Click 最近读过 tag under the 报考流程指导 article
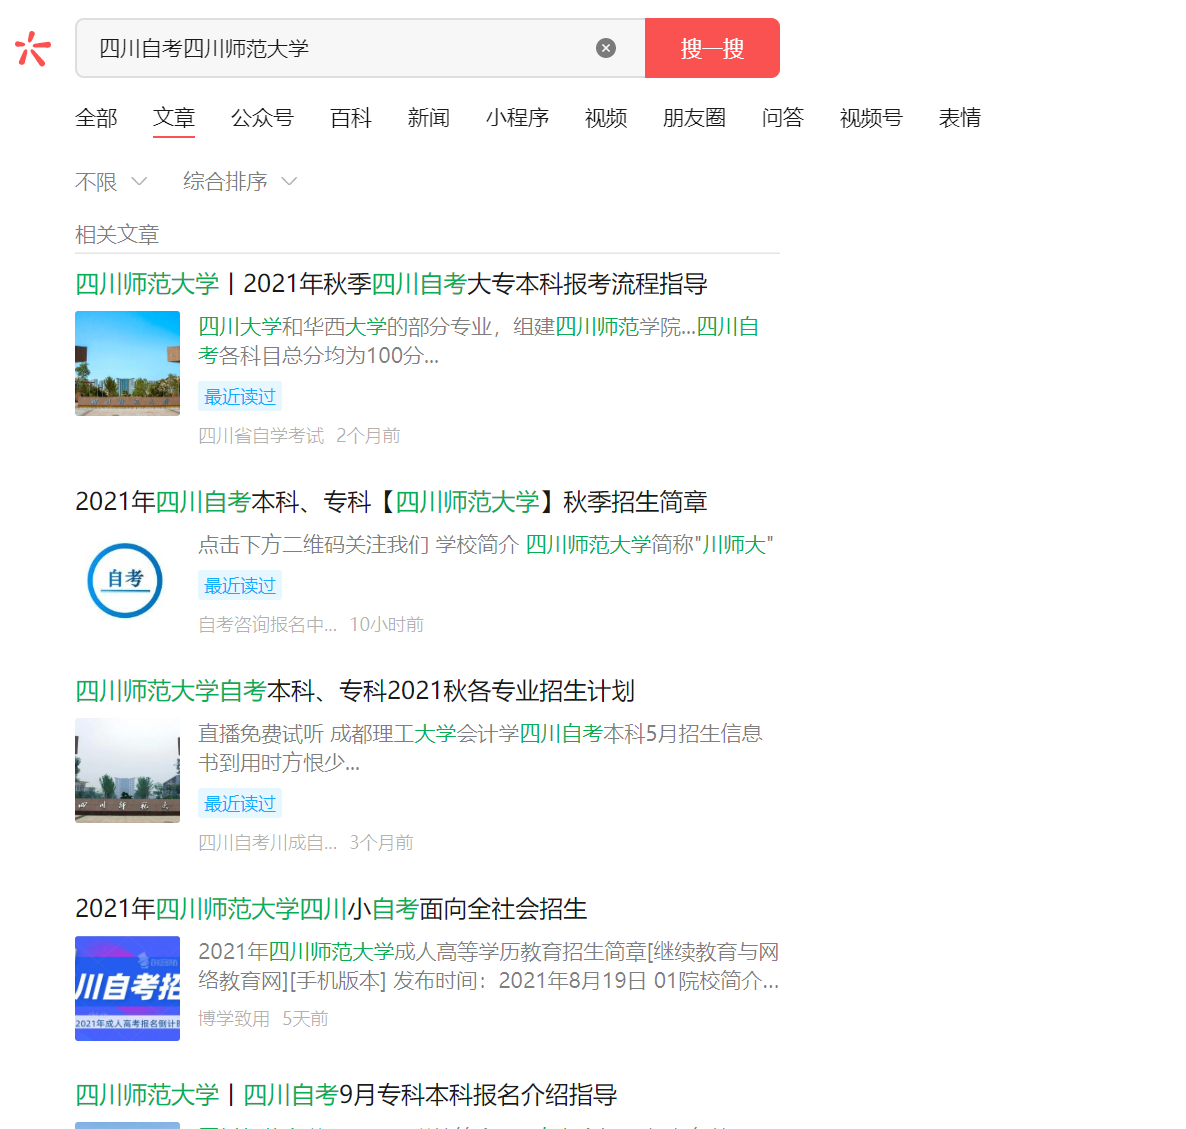 pyautogui.click(x=240, y=396)
